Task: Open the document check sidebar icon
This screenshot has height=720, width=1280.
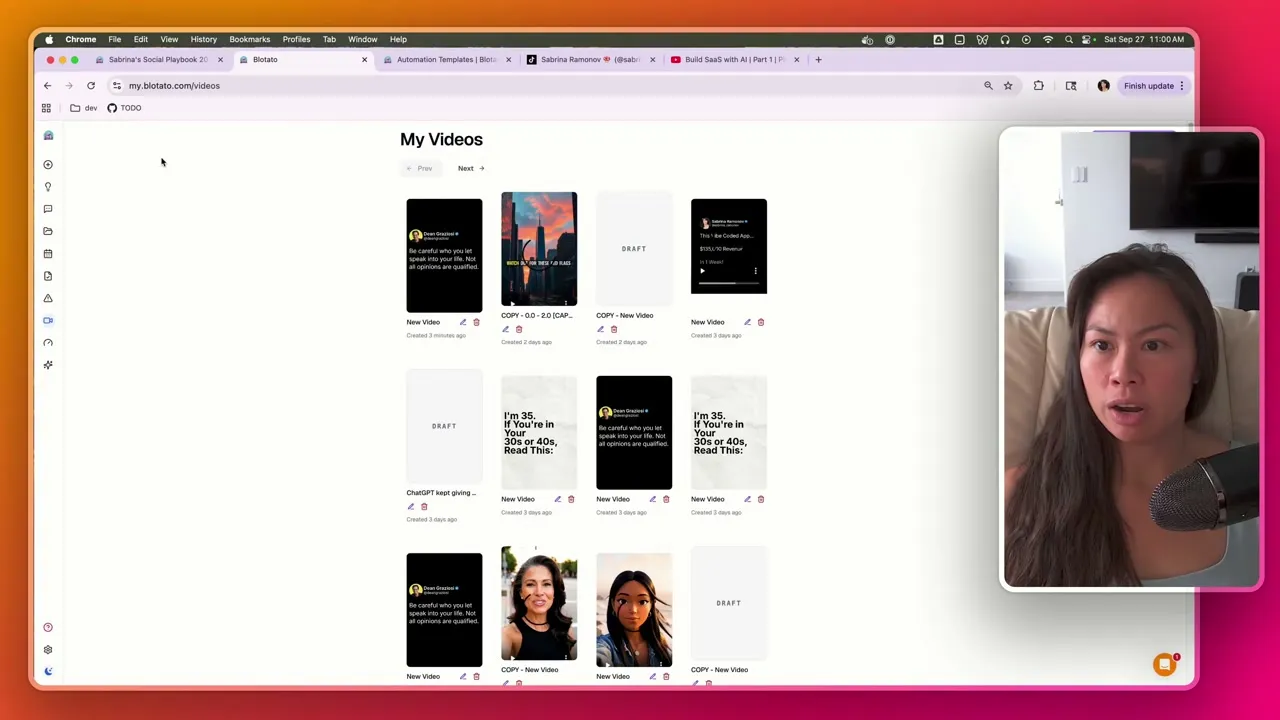Action: 48,276
